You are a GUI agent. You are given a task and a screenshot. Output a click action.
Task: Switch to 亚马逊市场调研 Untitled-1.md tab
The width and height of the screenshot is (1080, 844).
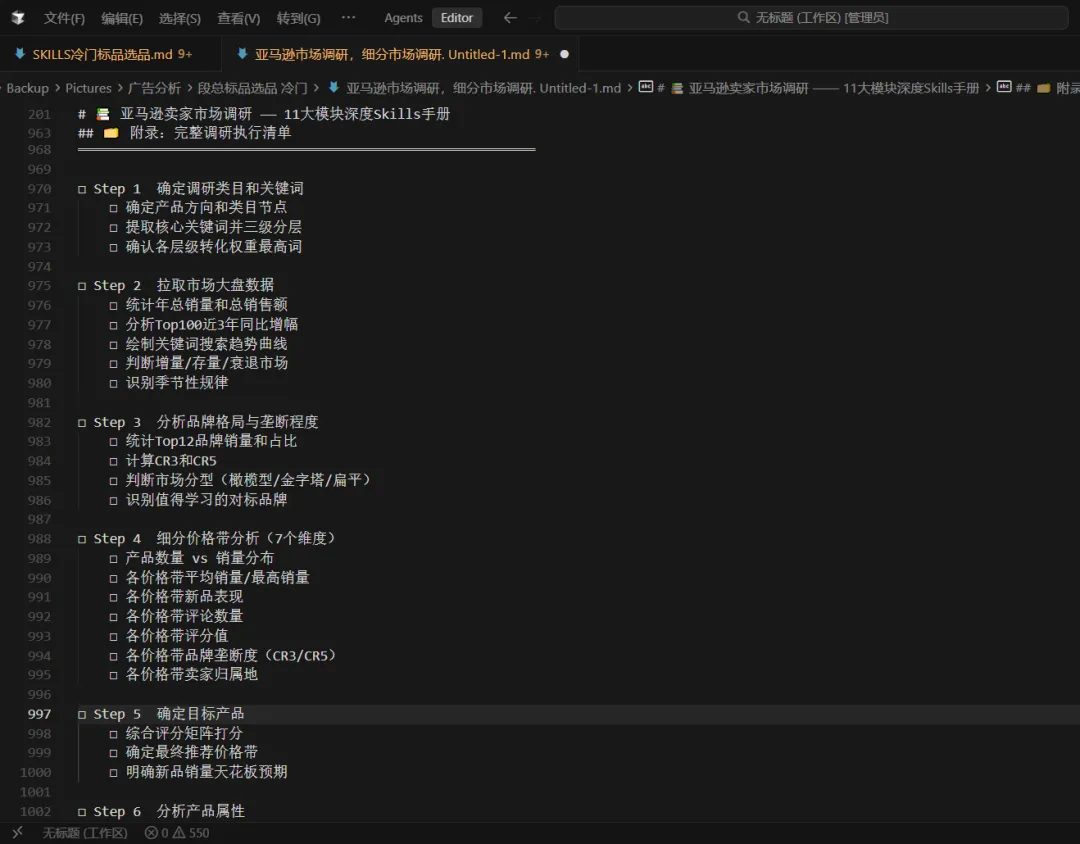[x=400, y=54]
